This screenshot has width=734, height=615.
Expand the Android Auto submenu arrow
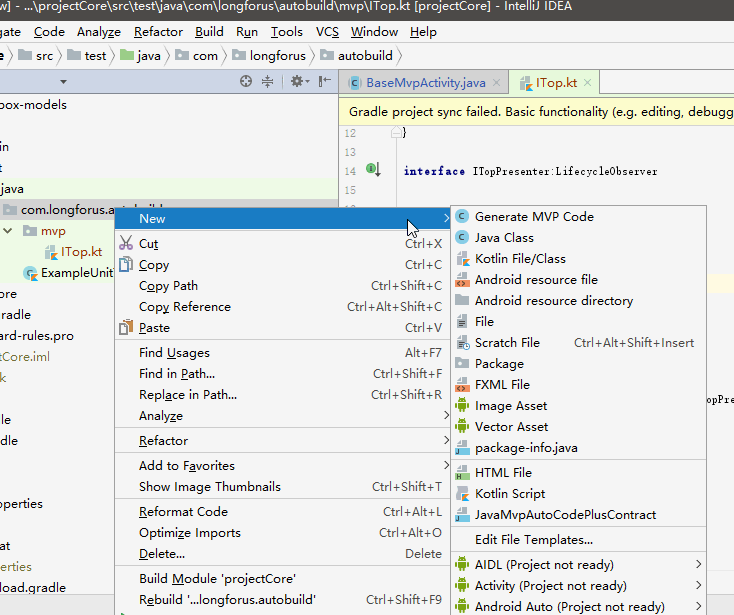tap(698, 606)
